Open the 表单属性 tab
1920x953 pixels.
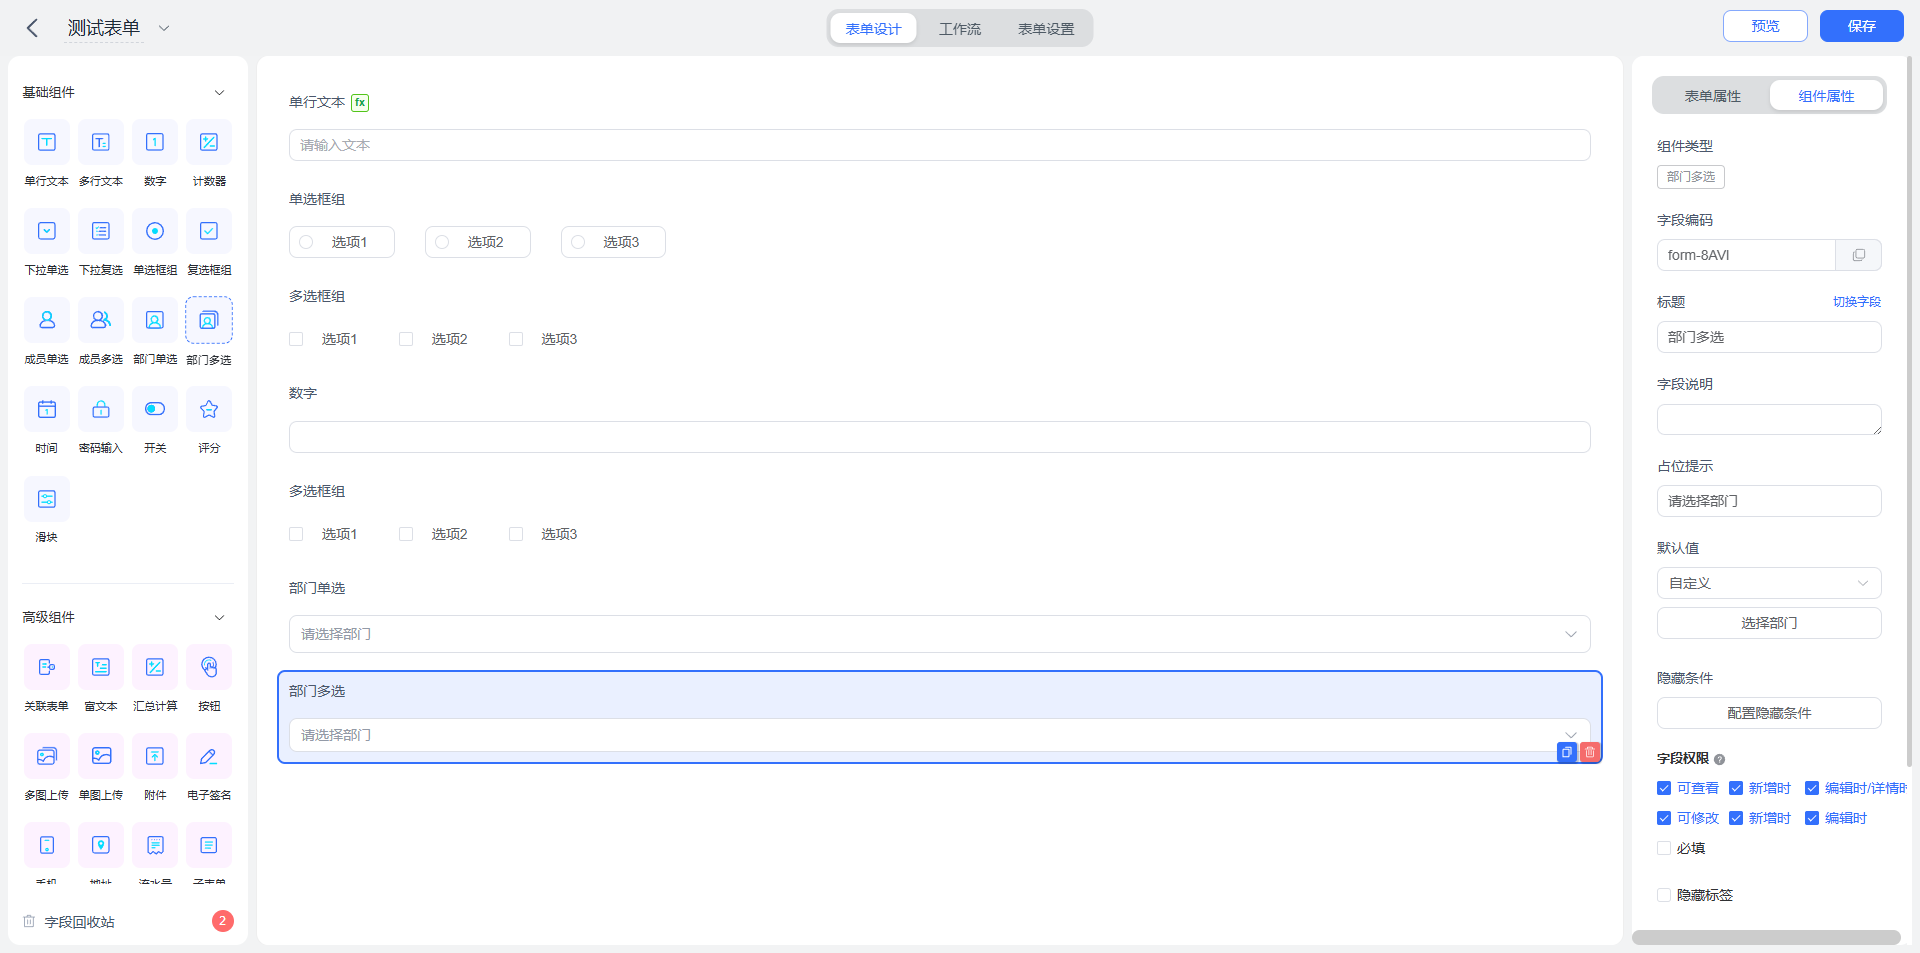[1712, 96]
